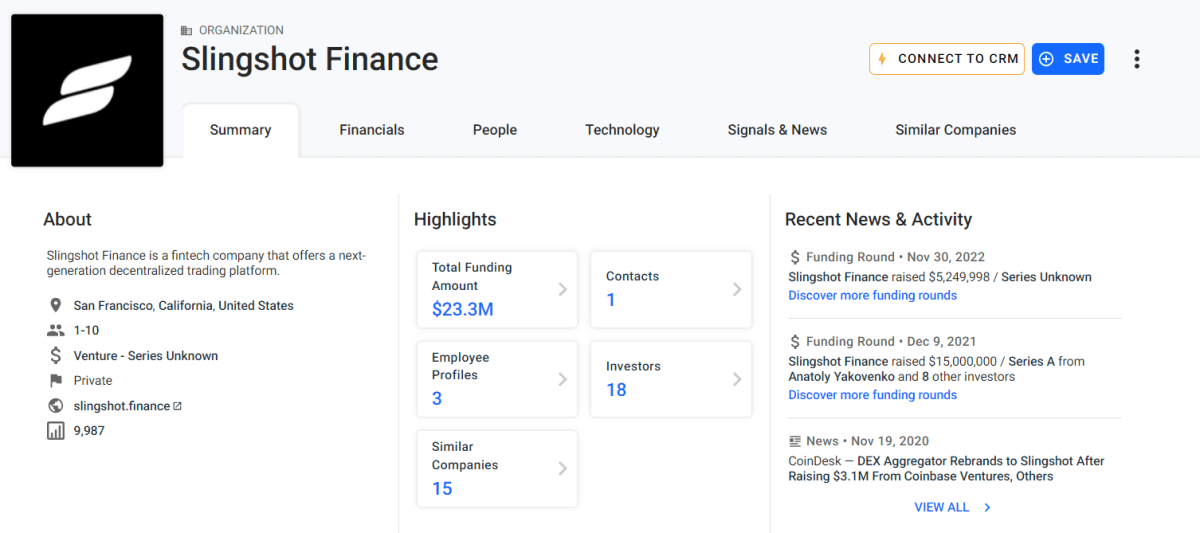1200x533 pixels.
Task: Open the People tab
Action: click(x=495, y=130)
